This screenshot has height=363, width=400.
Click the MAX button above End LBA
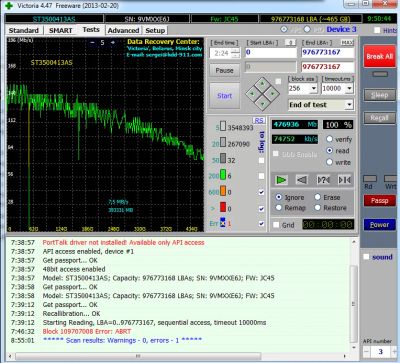[348, 43]
